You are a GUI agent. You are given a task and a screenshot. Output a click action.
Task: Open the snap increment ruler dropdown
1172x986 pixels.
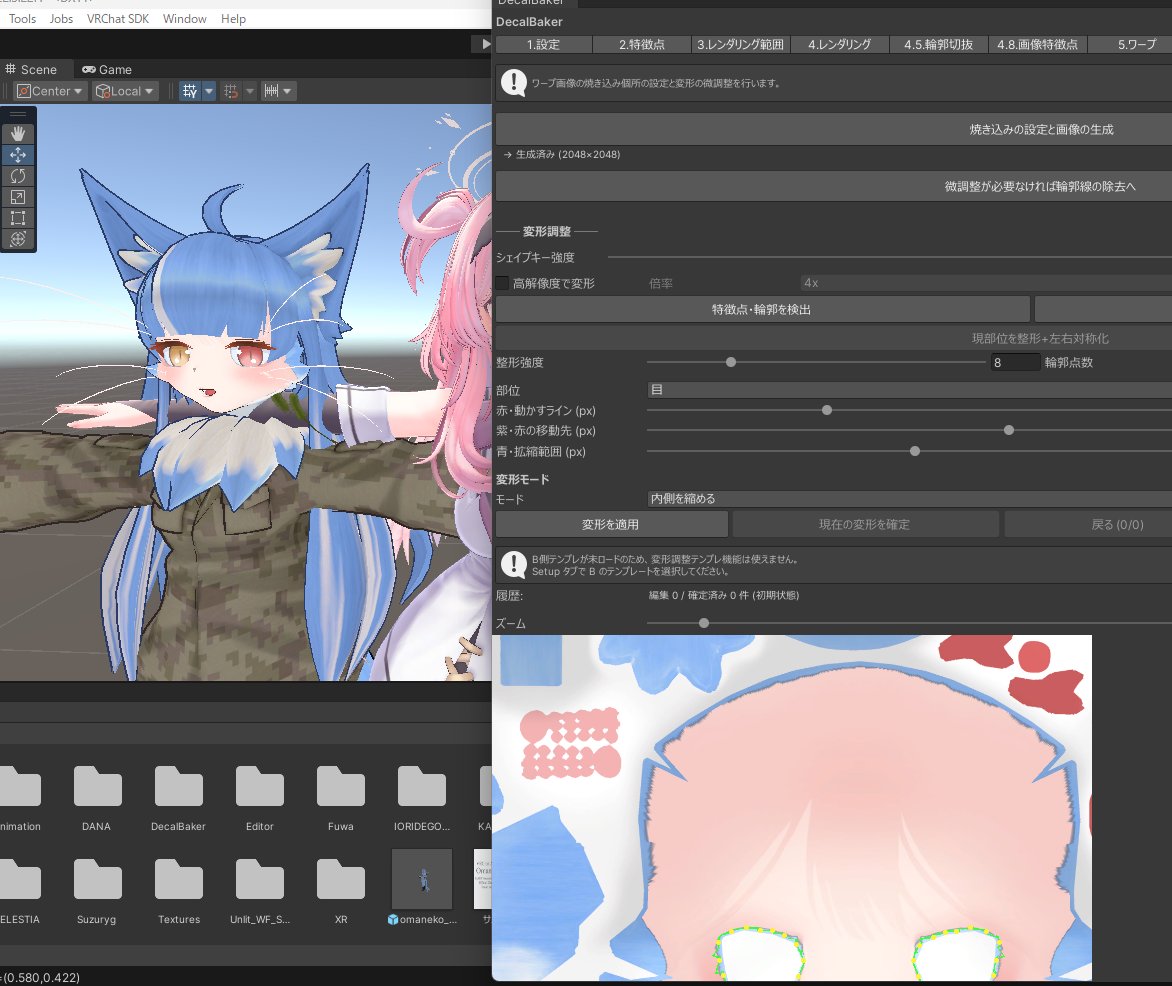click(277, 91)
